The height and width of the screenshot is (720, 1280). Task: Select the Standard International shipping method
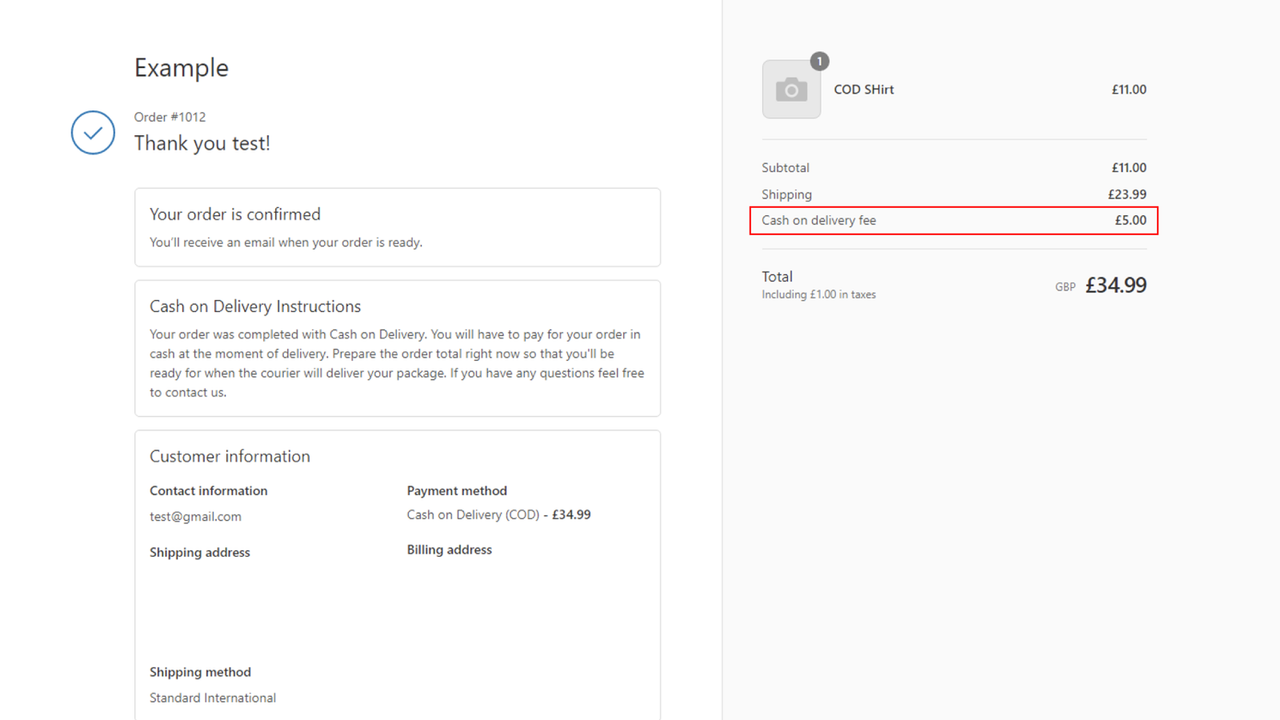point(212,697)
